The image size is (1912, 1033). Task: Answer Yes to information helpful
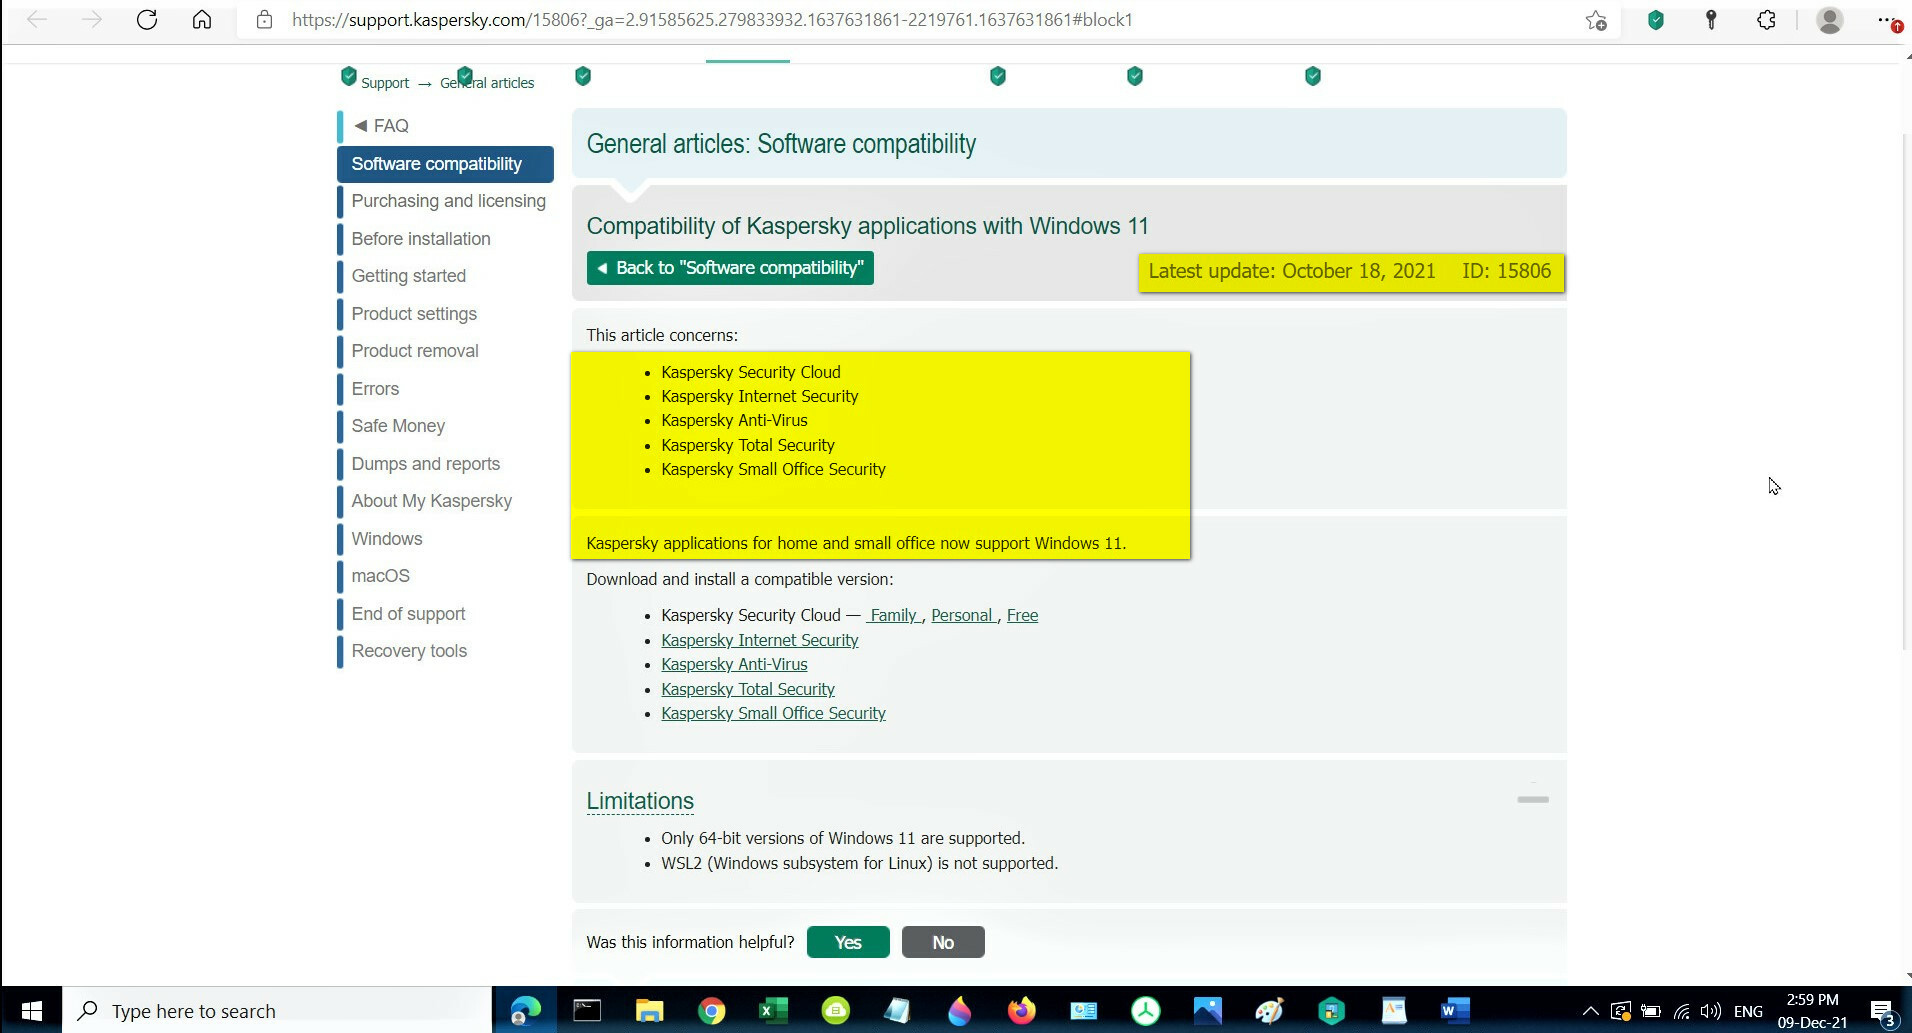pos(848,942)
